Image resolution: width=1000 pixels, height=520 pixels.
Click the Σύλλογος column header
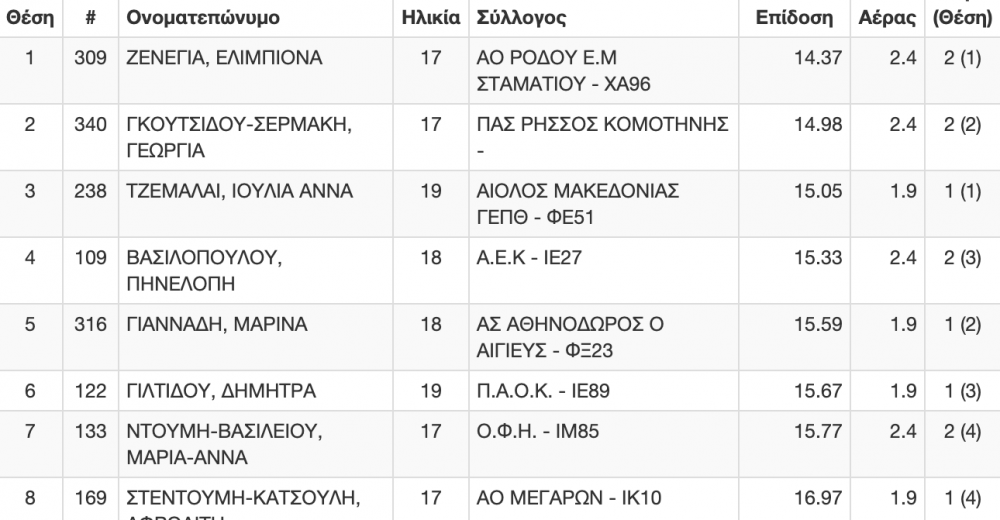[521, 17]
